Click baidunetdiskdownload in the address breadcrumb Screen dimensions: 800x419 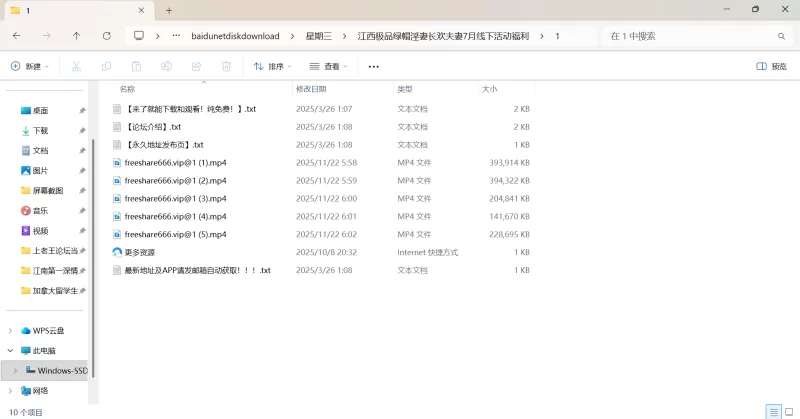(235, 36)
